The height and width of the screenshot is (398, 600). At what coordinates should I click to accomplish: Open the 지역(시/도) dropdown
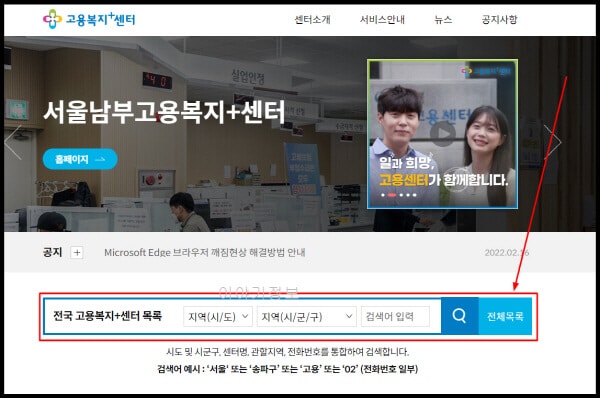click(x=218, y=316)
